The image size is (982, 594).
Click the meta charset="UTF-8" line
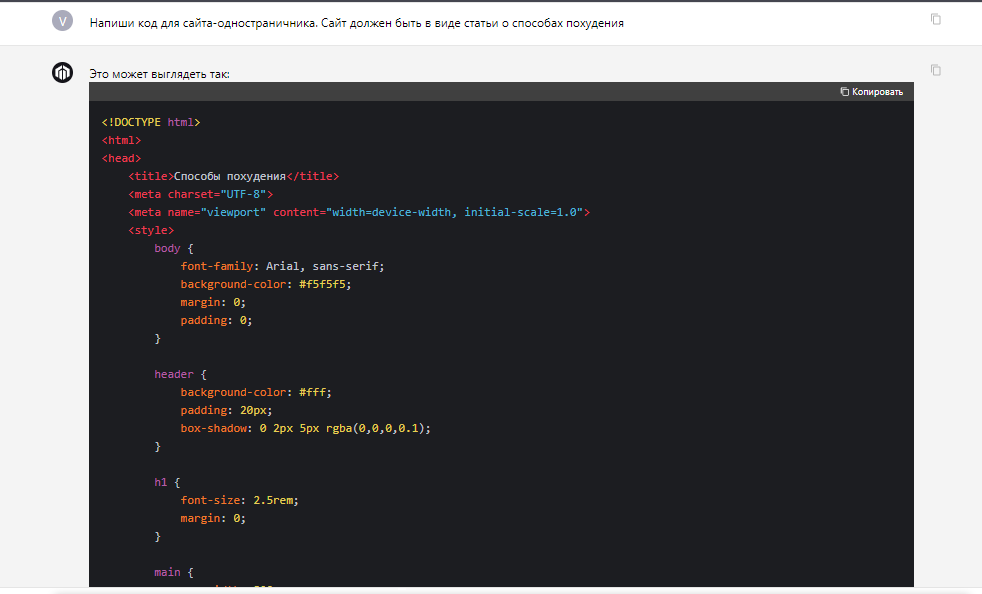[200, 194]
